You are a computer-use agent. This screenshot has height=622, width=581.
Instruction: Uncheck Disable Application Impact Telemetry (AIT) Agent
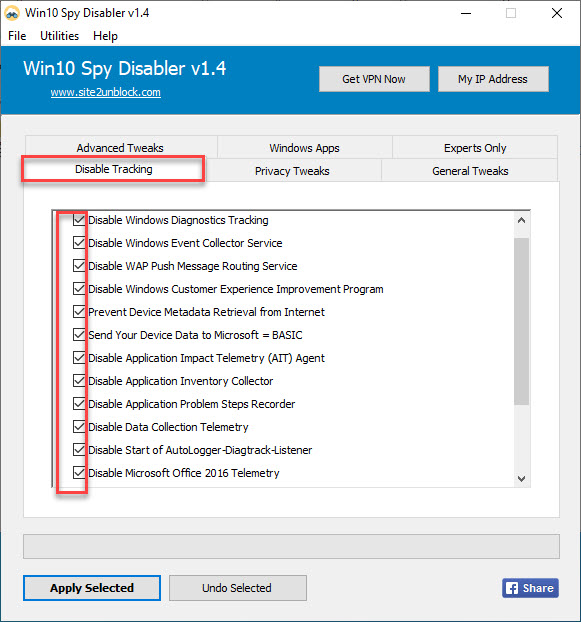[x=79, y=358]
